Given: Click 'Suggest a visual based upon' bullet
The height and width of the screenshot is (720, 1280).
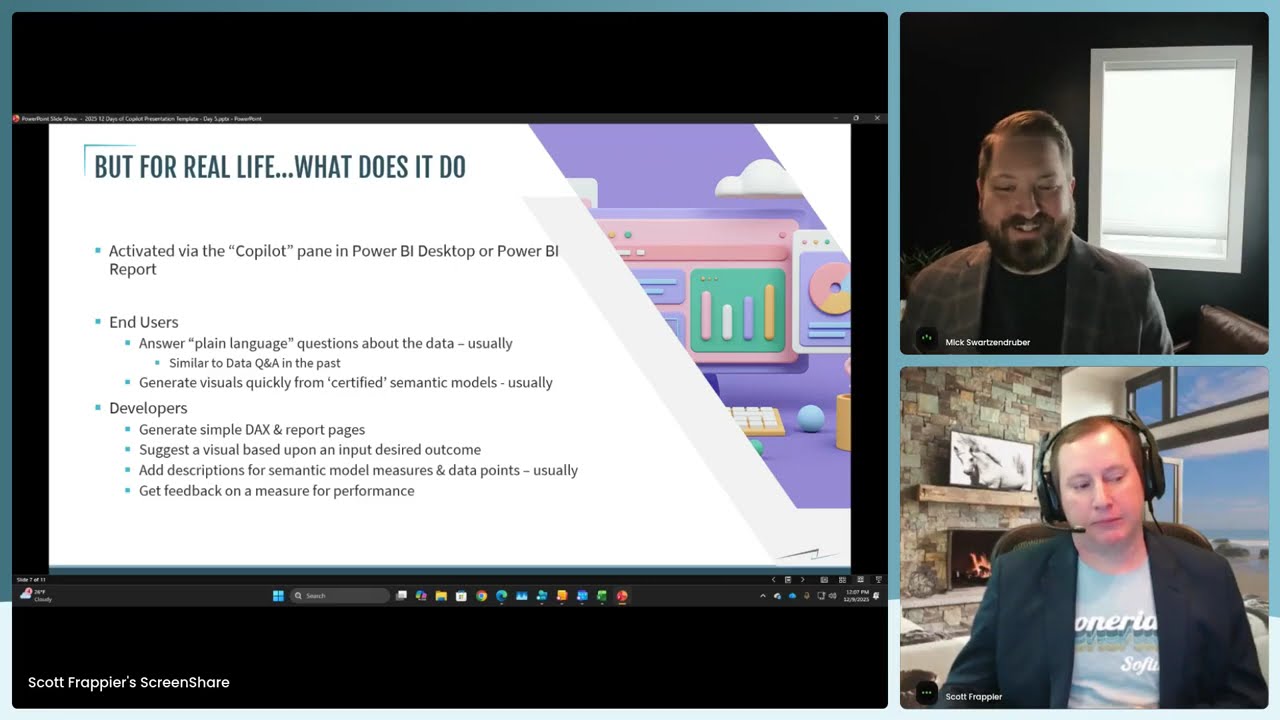Looking at the screenshot, I should 310,450.
